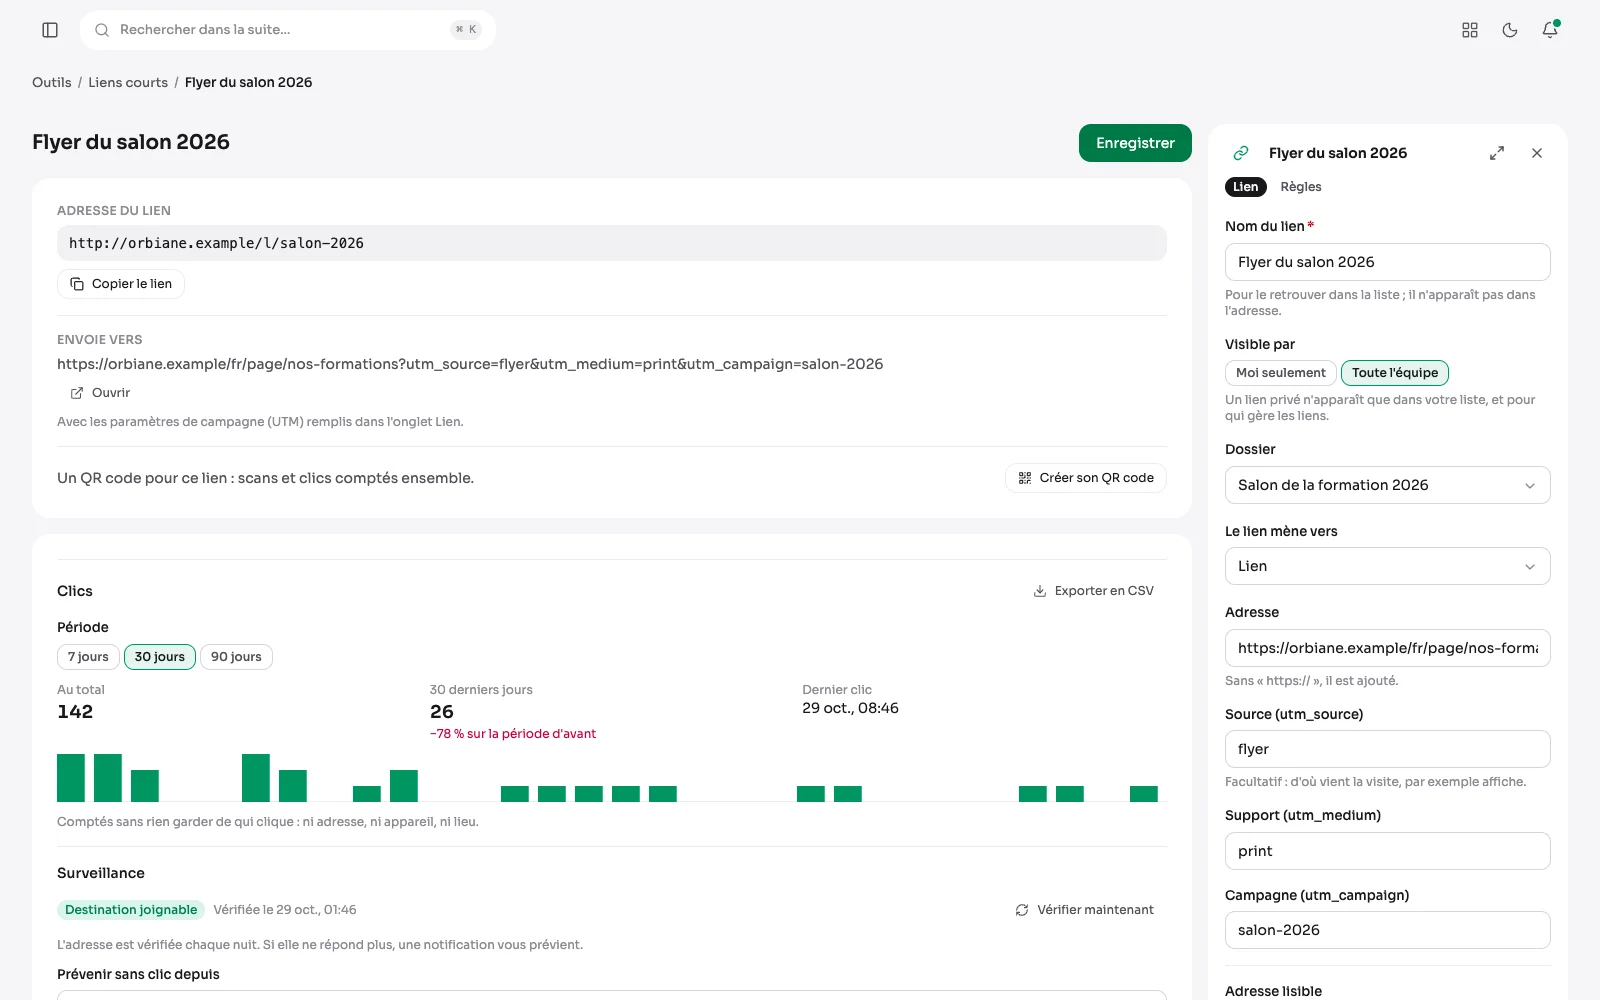Image resolution: width=1600 pixels, height=1000 pixels.
Task: Open the Le lien mène vers dropdown
Action: pyautogui.click(x=1387, y=566)
